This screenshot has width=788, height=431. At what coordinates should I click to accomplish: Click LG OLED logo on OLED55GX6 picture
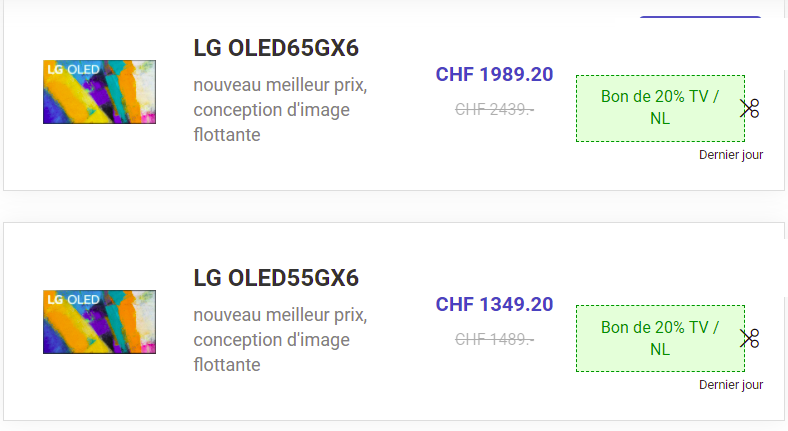point(73,300)
